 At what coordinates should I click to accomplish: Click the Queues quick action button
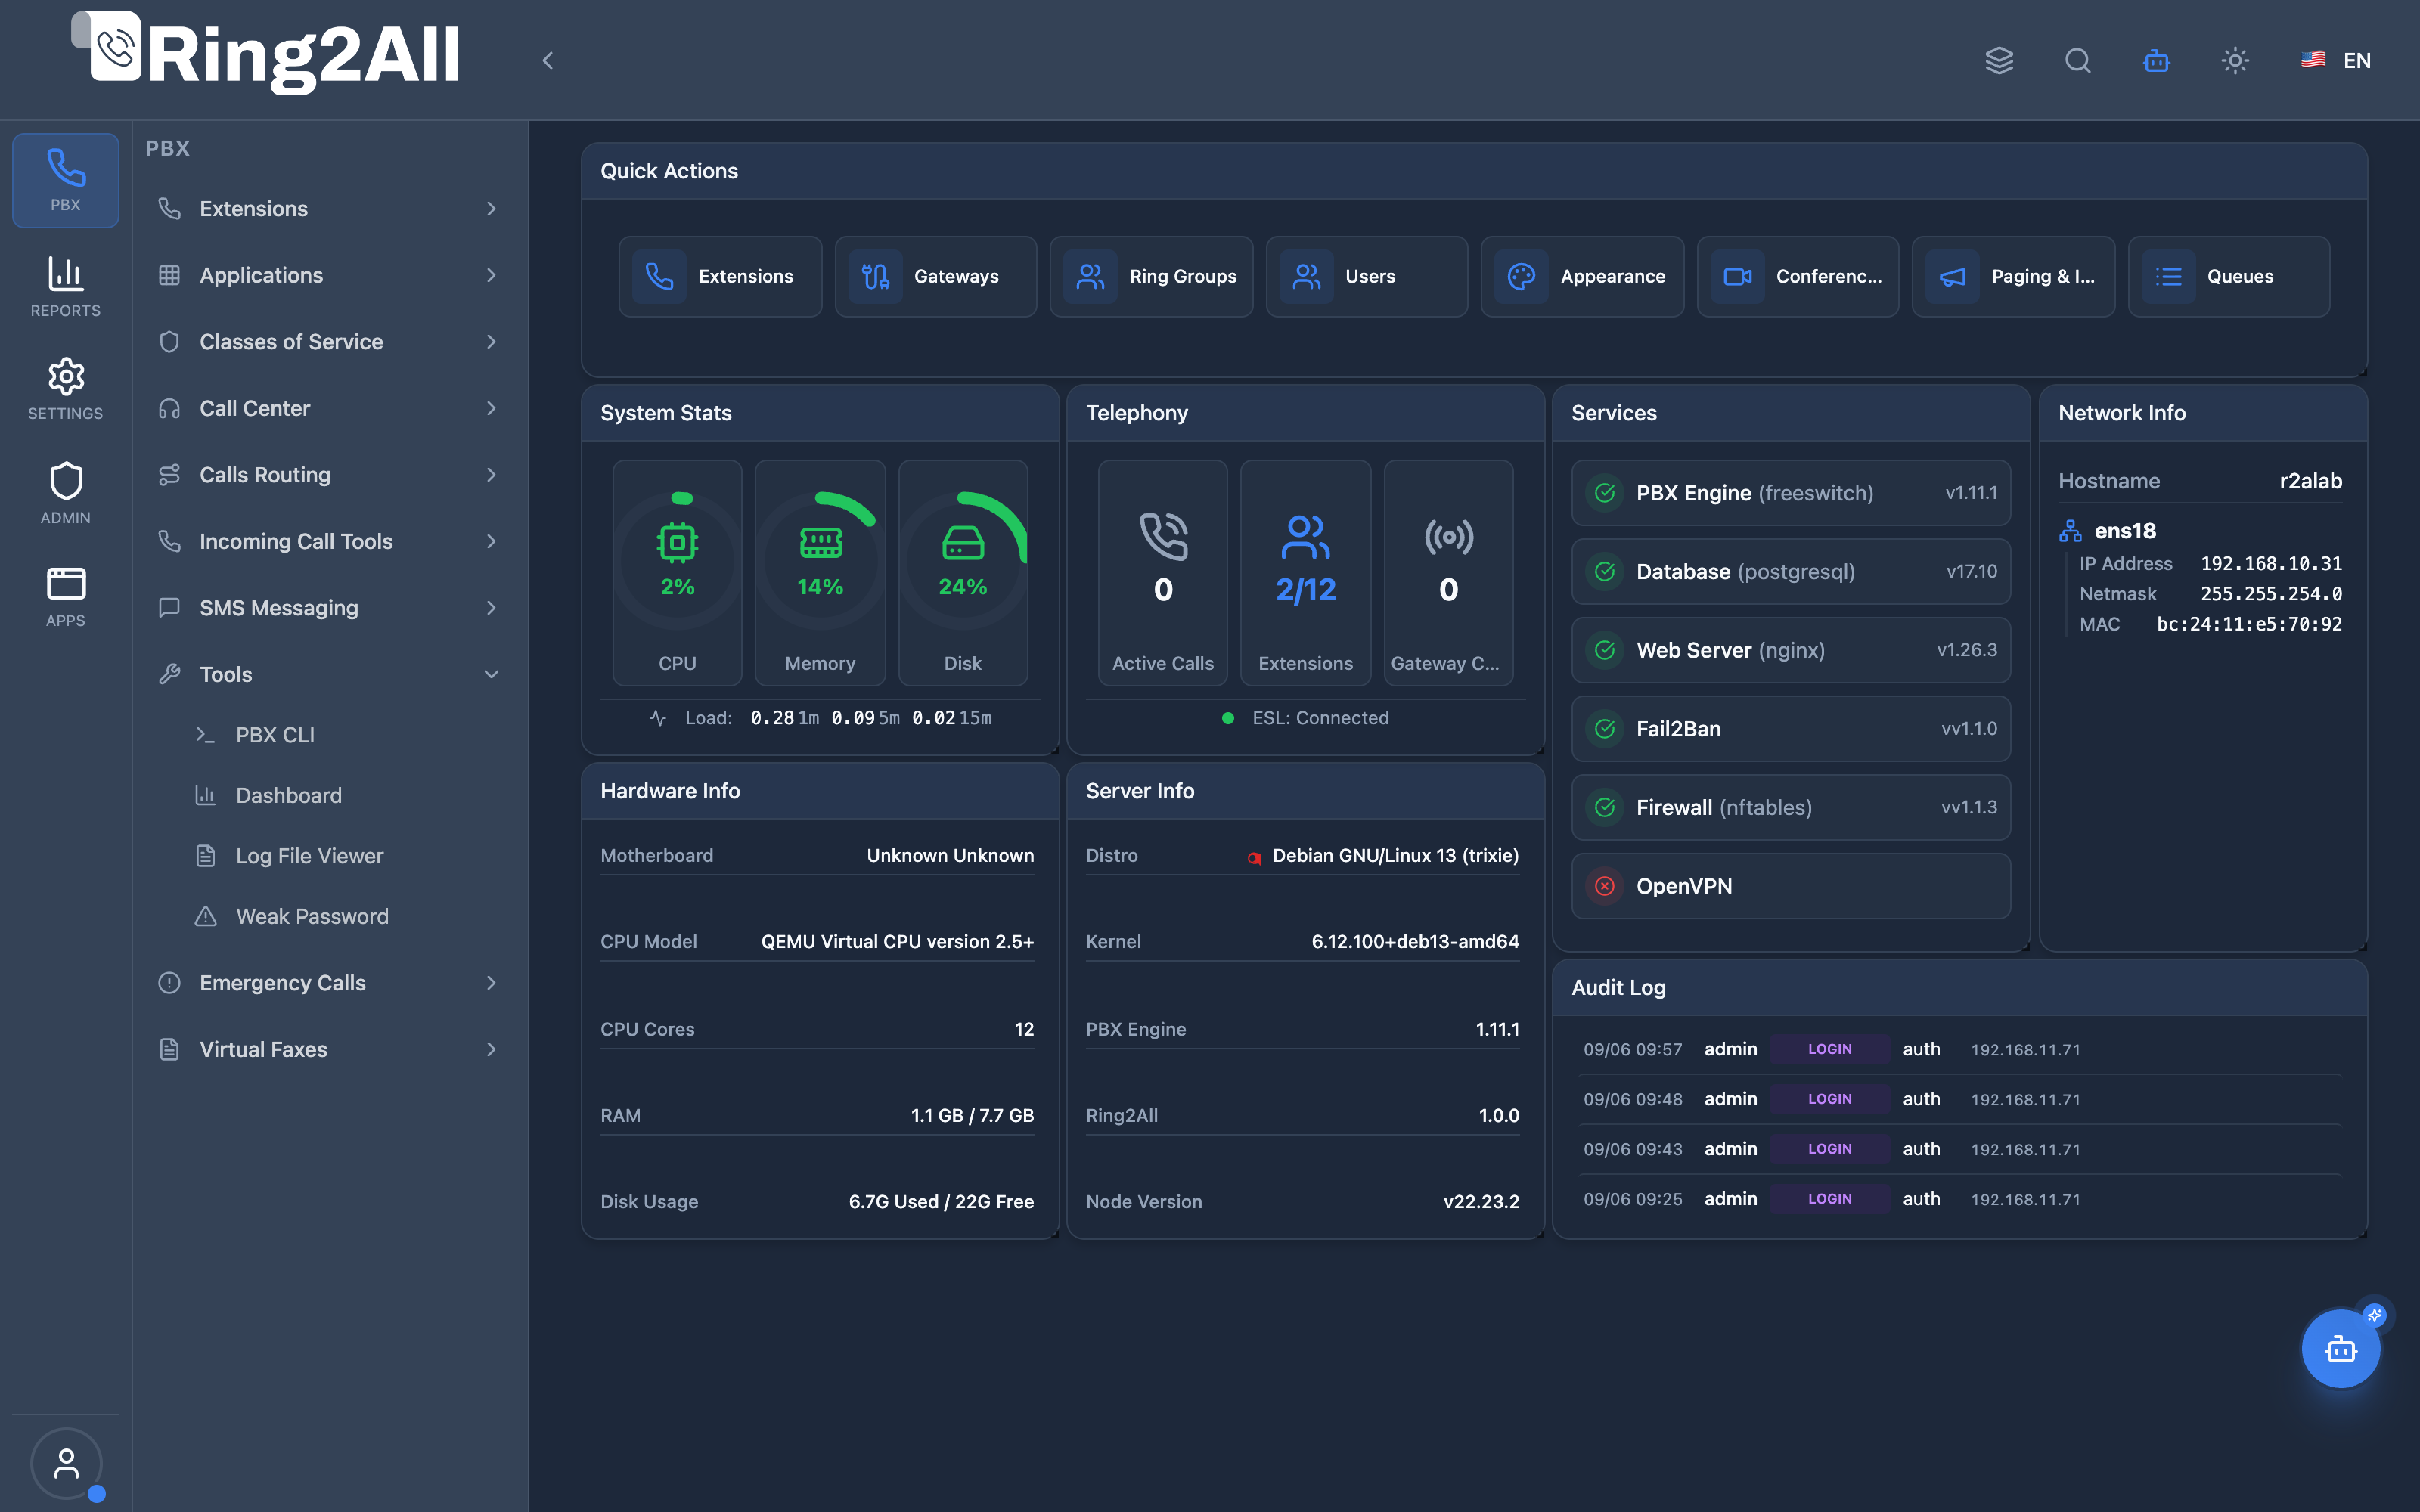coord(2229,276)
